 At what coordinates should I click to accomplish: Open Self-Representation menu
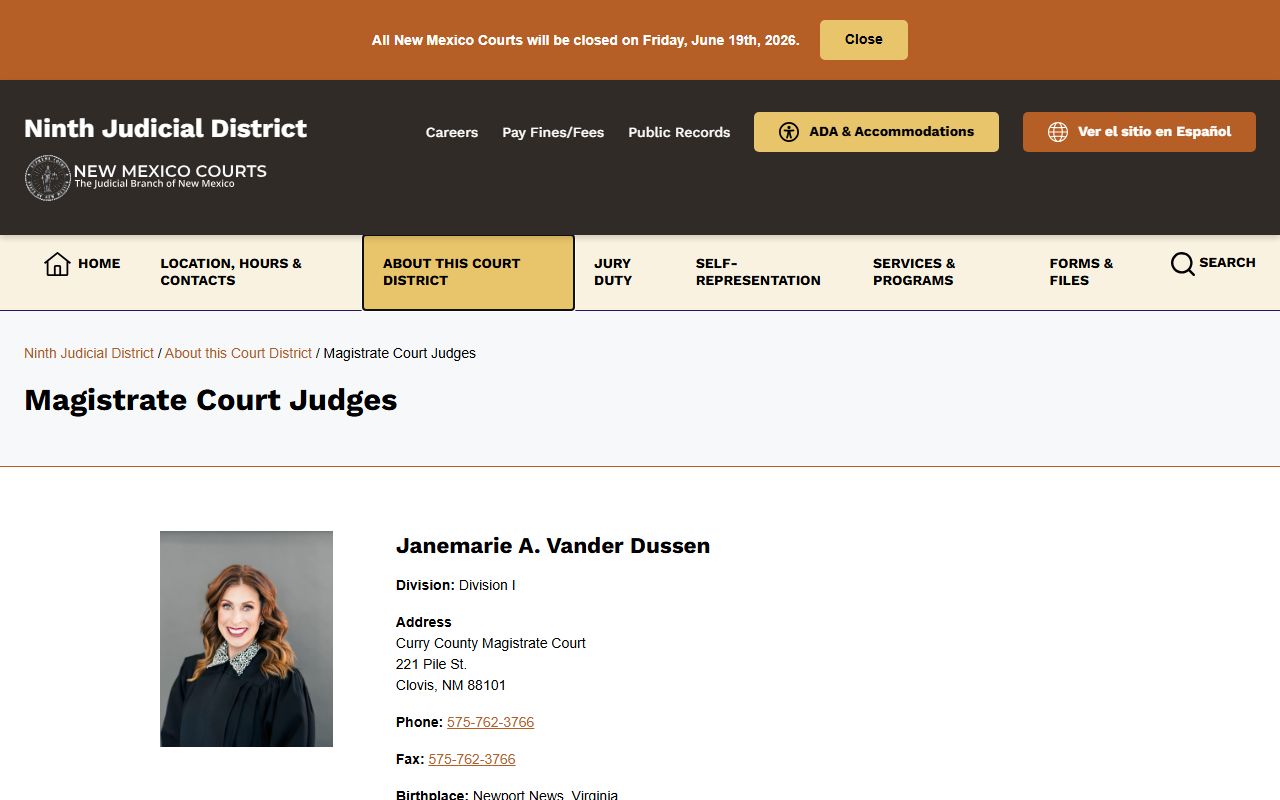(758, 272)
